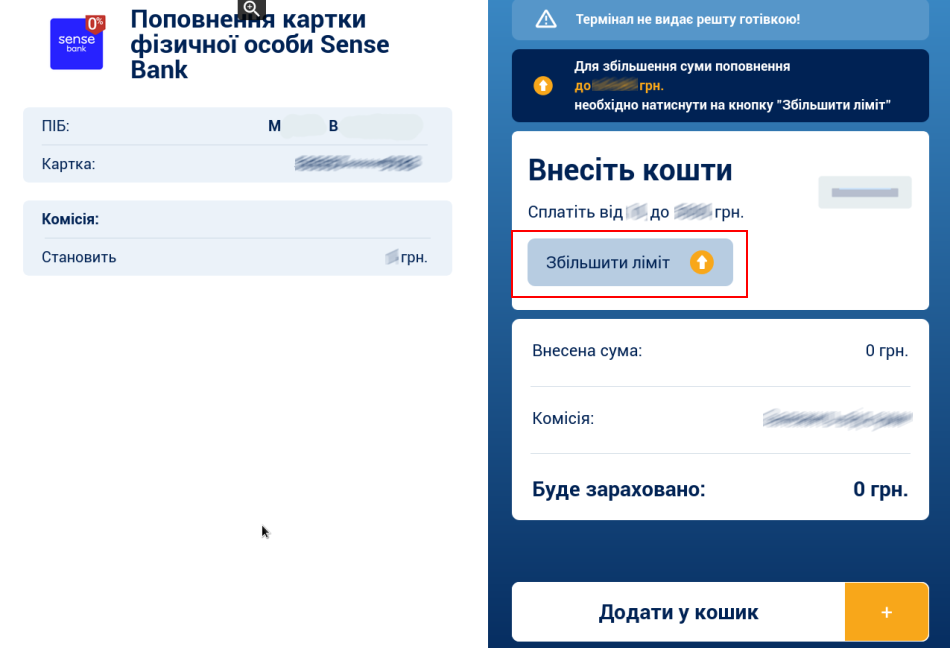Image resolution: width=950 pixels, height=648 pixels.
Task: Click the cash slot graphic beside Внесіть кошти
Action: coord(865,193)
